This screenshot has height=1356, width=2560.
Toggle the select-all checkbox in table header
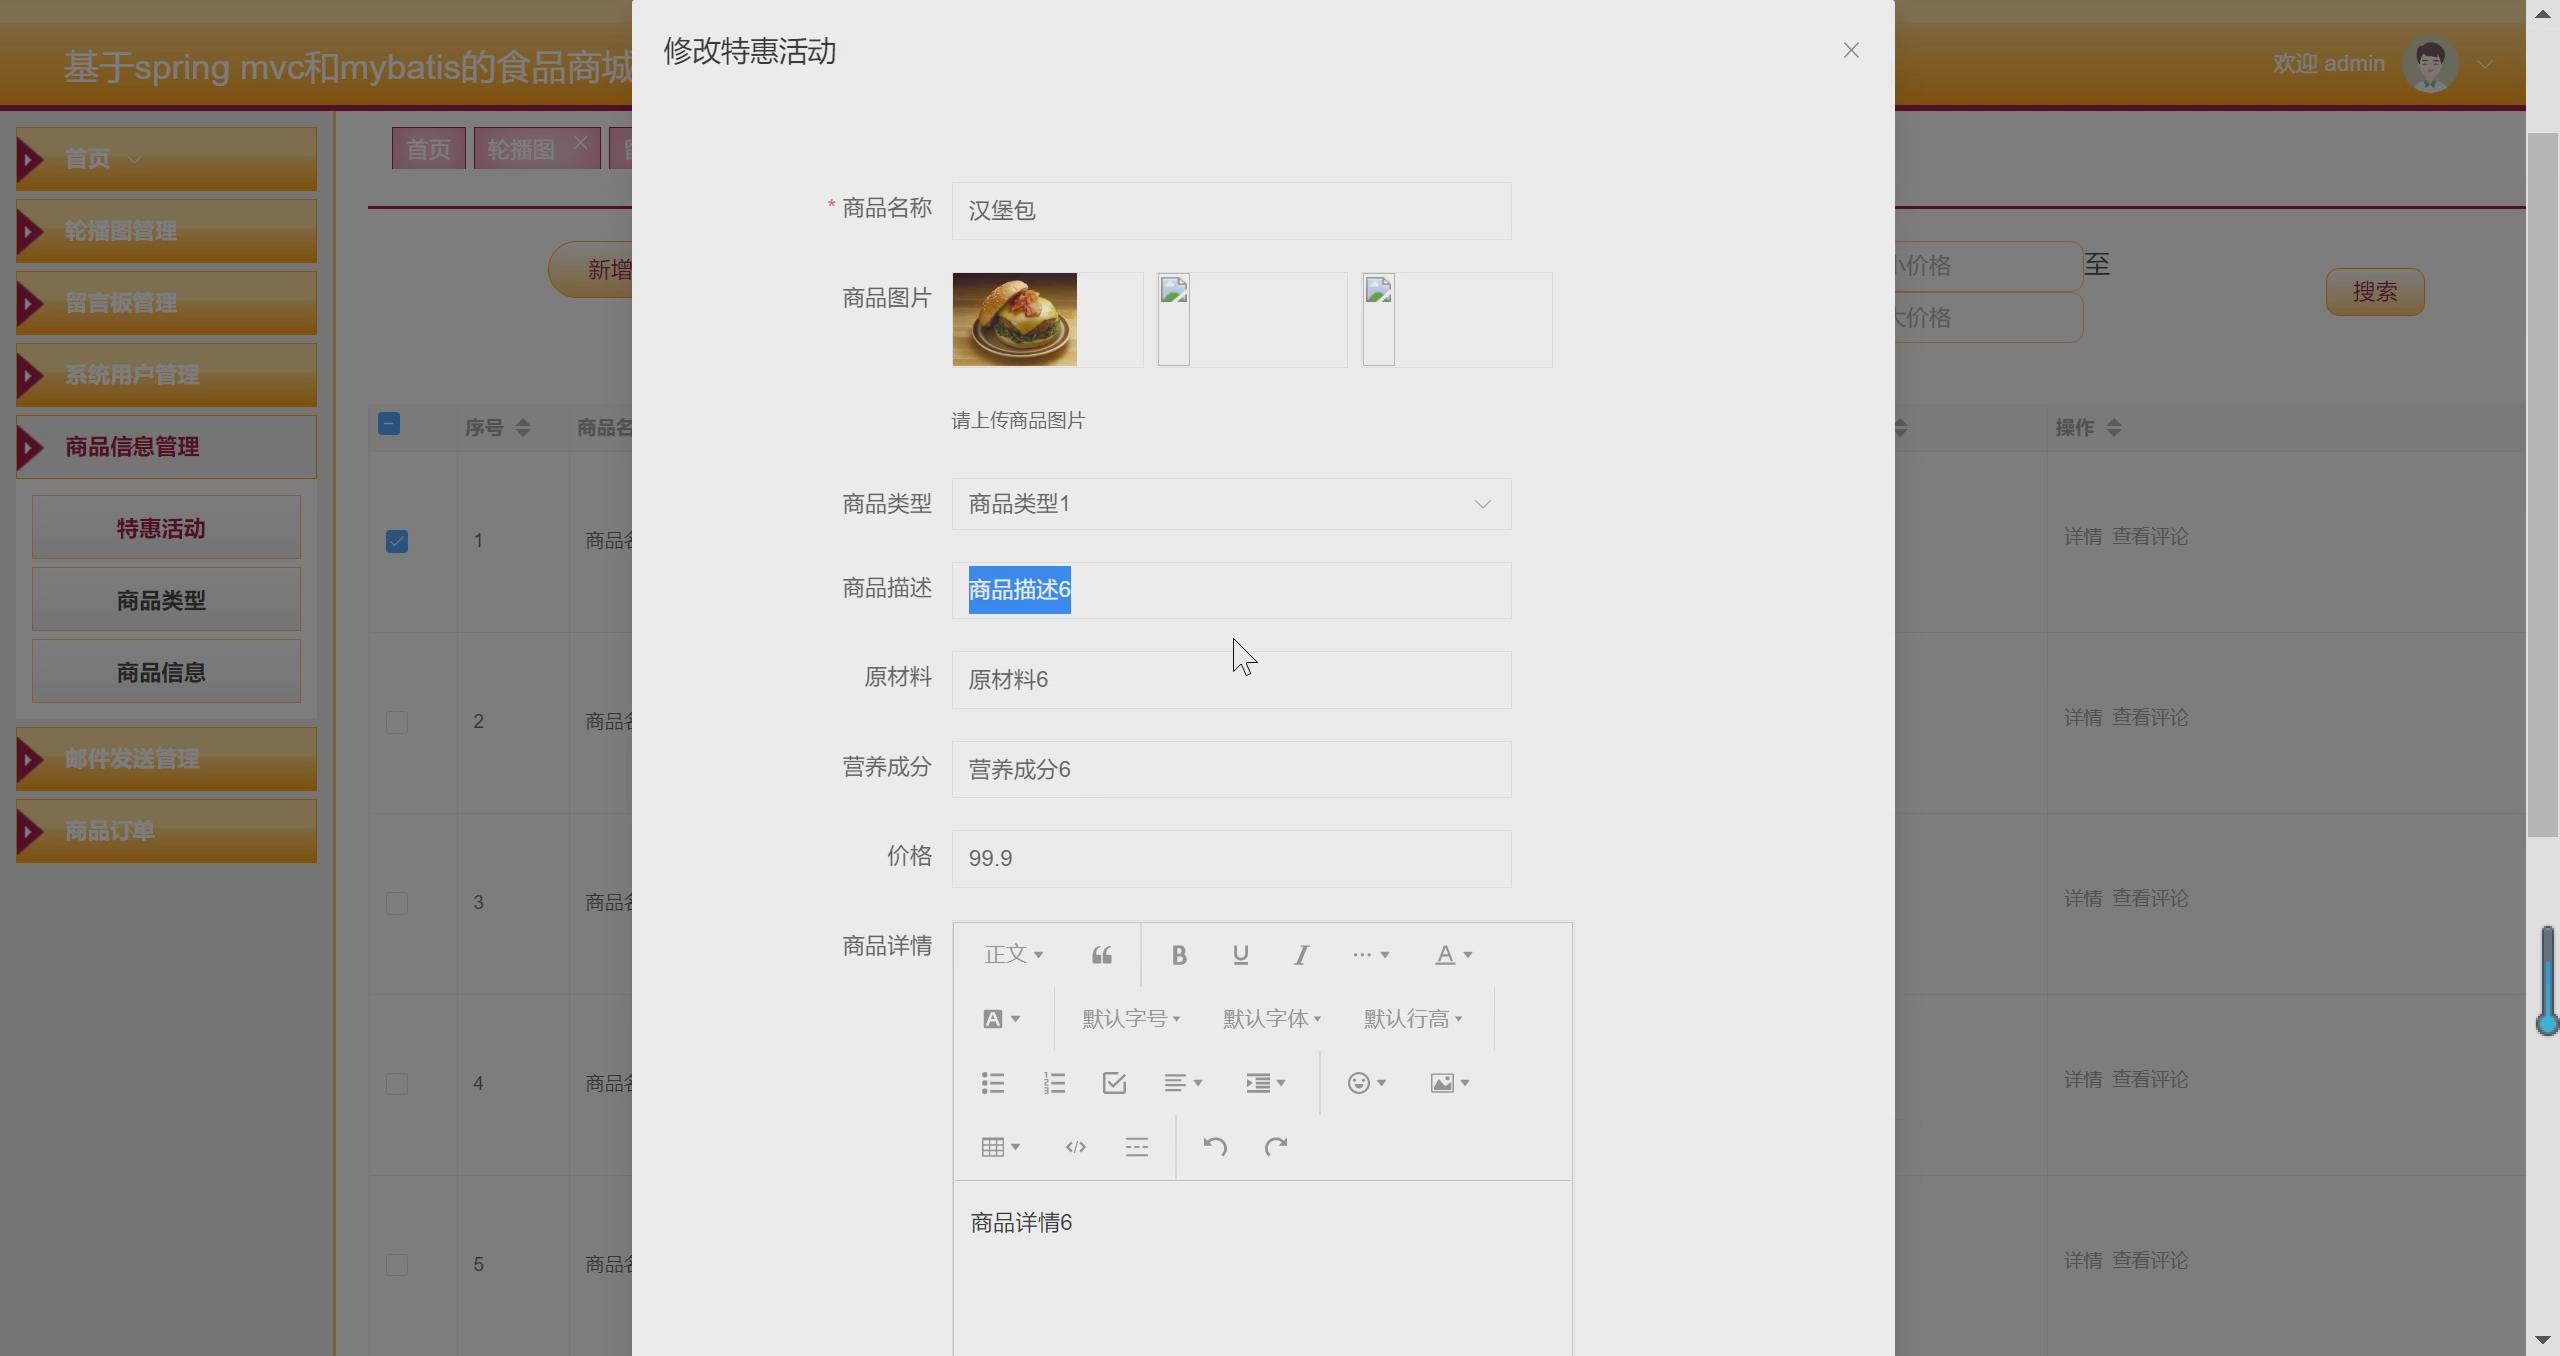coord(389,423)
